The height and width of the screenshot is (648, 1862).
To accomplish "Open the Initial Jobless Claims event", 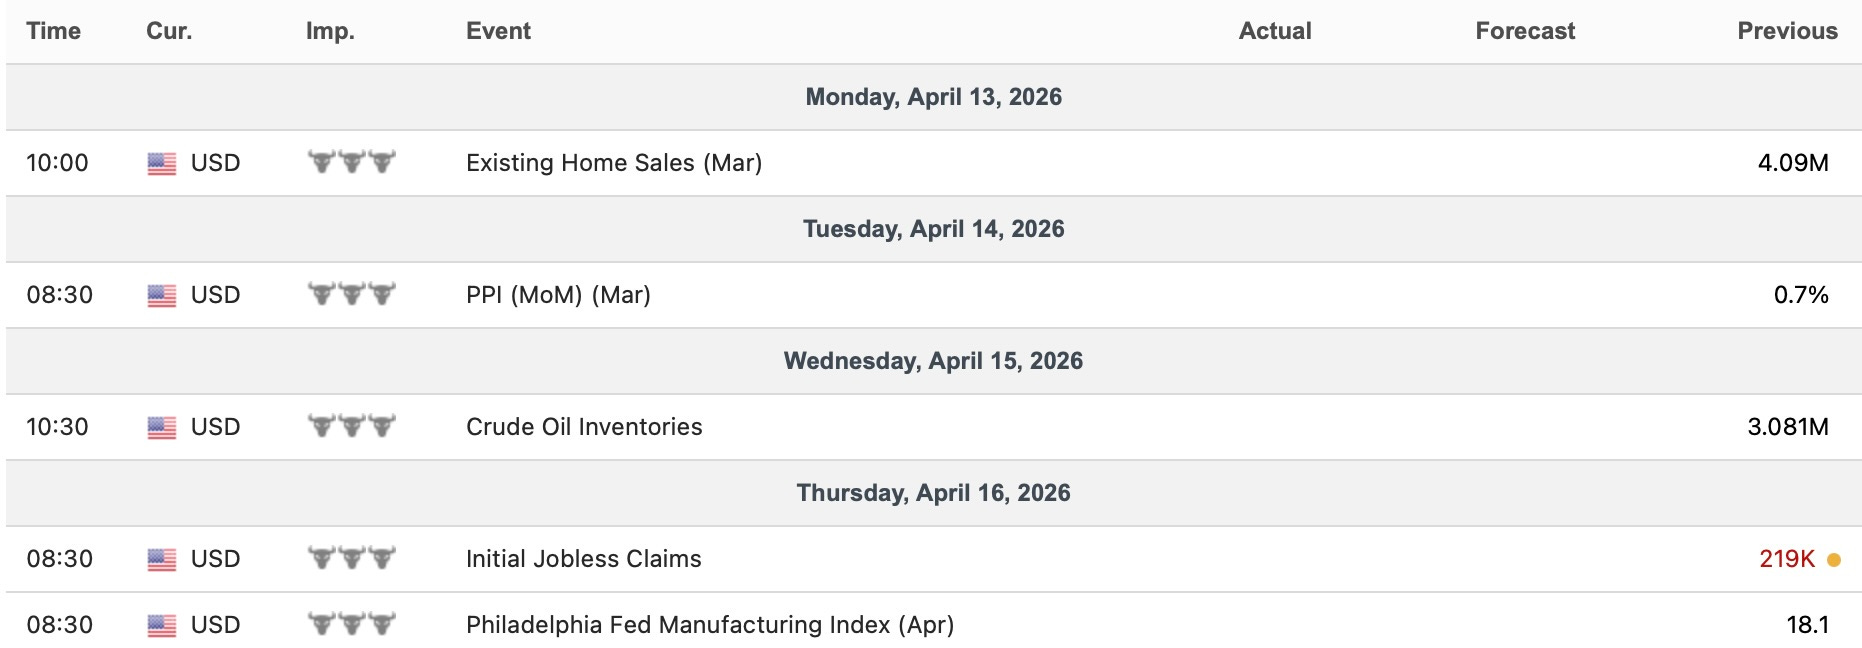I will click(x=584, y=559).
